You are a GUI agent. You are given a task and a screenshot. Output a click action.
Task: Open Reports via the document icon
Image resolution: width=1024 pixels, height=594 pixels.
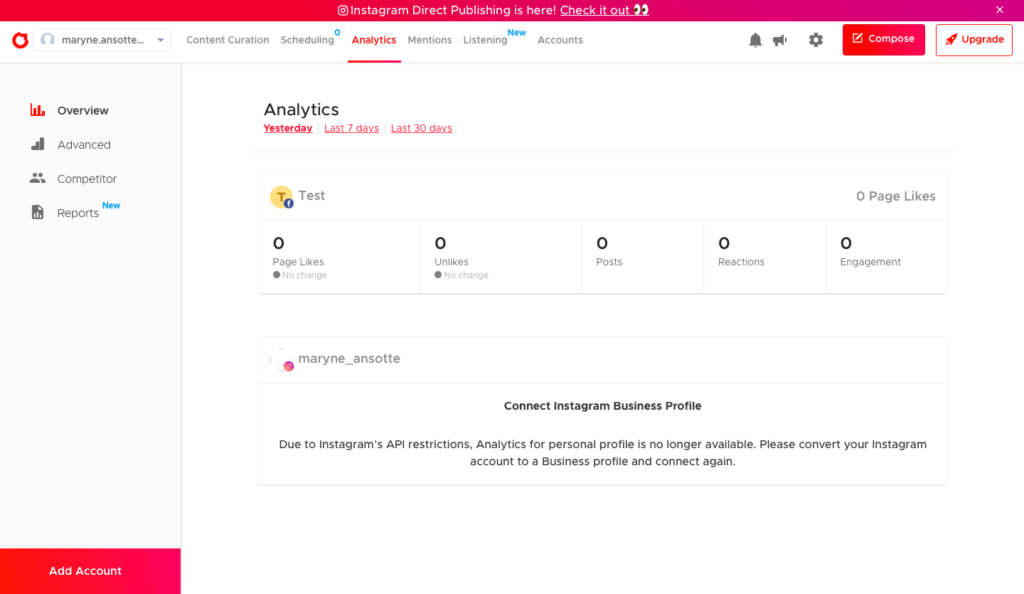coord(38,212)
